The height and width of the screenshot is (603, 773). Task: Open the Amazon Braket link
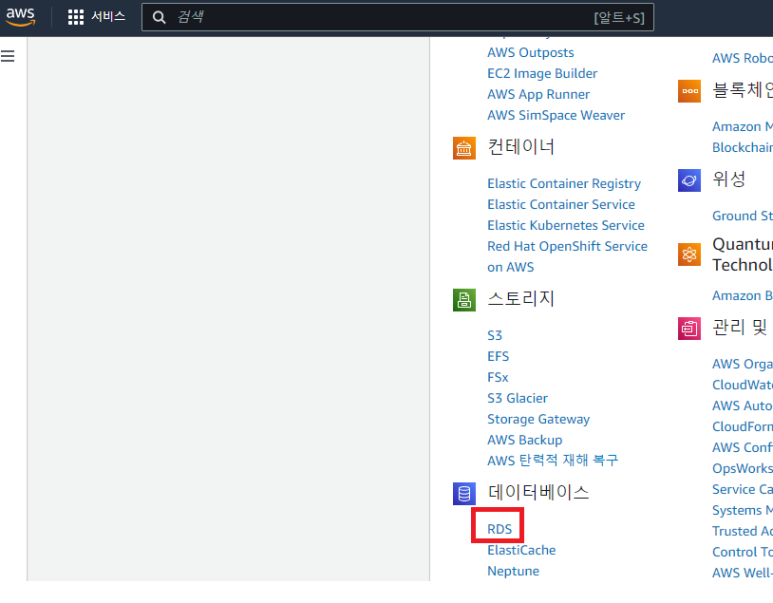(x=742, y=296)
